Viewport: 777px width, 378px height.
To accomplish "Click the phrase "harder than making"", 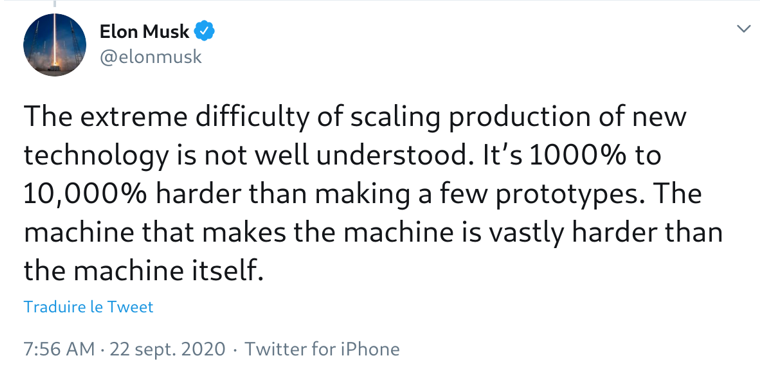I will coord(283,195).
